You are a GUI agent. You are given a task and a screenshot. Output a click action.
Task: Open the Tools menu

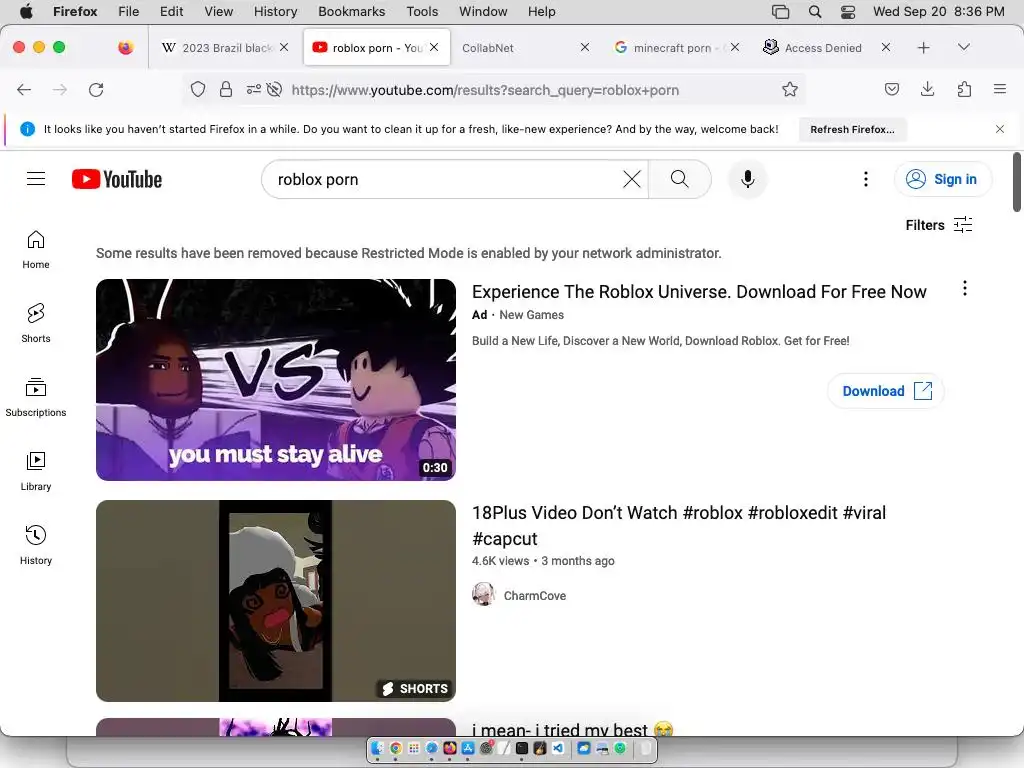(x=422, y=12)
